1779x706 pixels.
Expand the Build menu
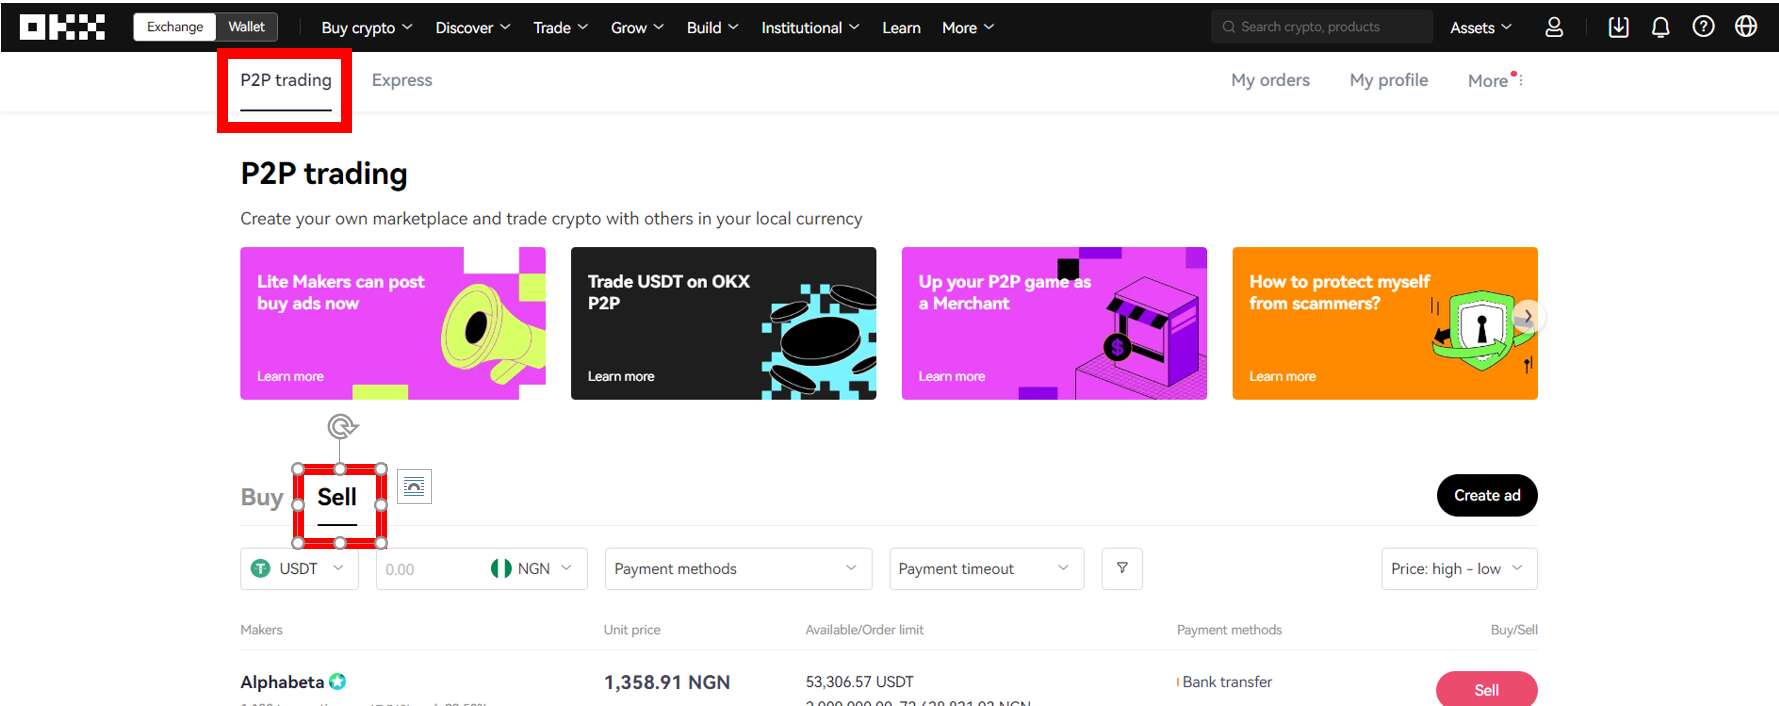click(712, 28)
